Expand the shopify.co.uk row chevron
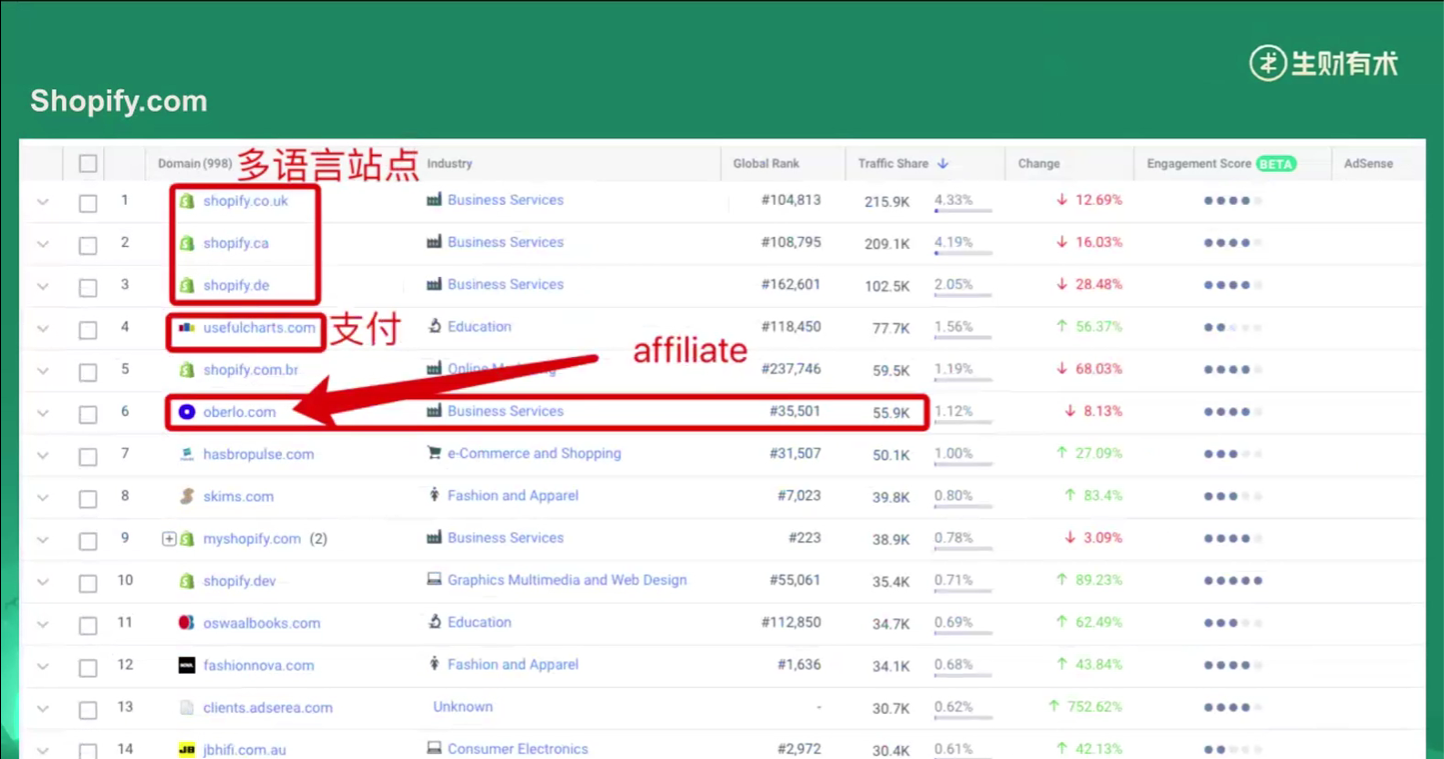The width and height of the screenshot is (1444, 759). point(42,202)
